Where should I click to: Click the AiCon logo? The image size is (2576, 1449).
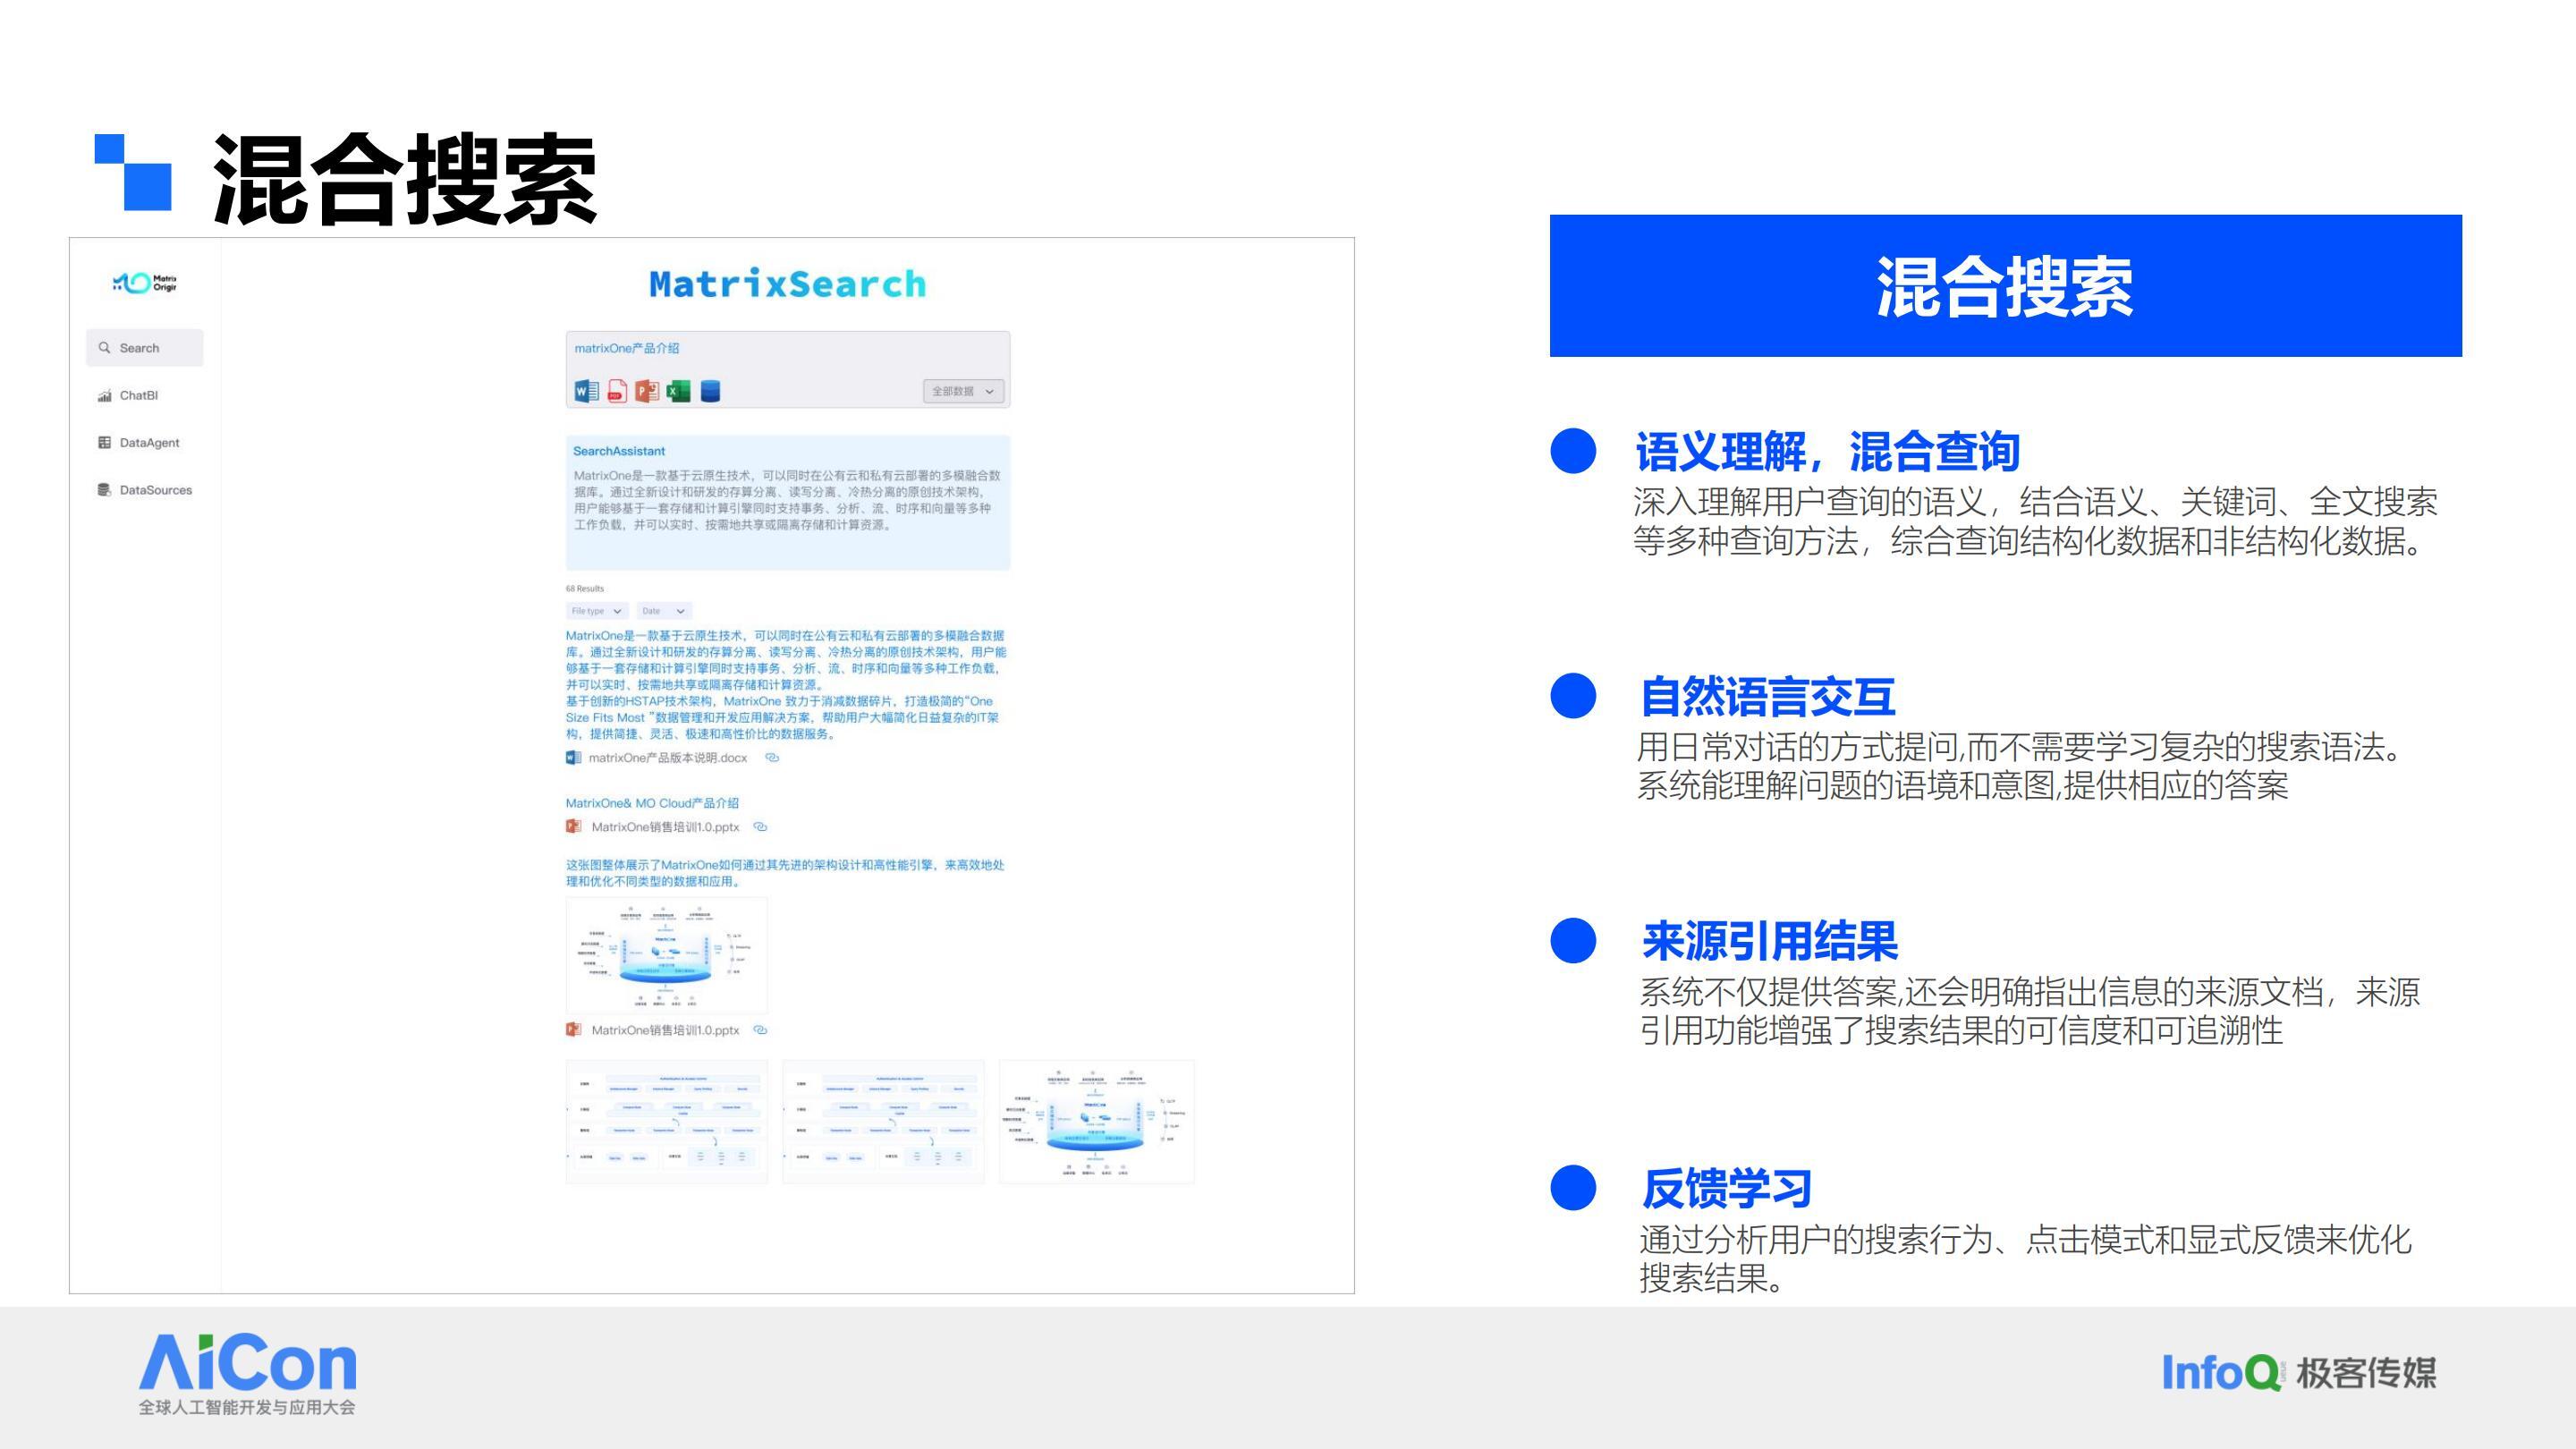[247, 1374]
